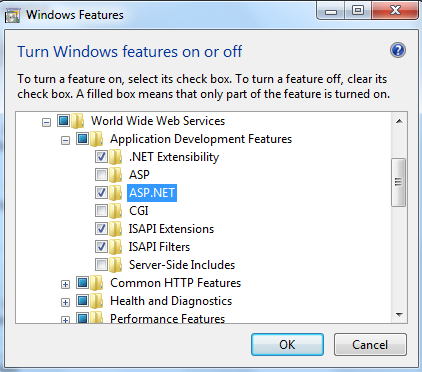
Task: Select the ISAPI Extensions label
Action: pyautogui.click(x=171, y=229)
